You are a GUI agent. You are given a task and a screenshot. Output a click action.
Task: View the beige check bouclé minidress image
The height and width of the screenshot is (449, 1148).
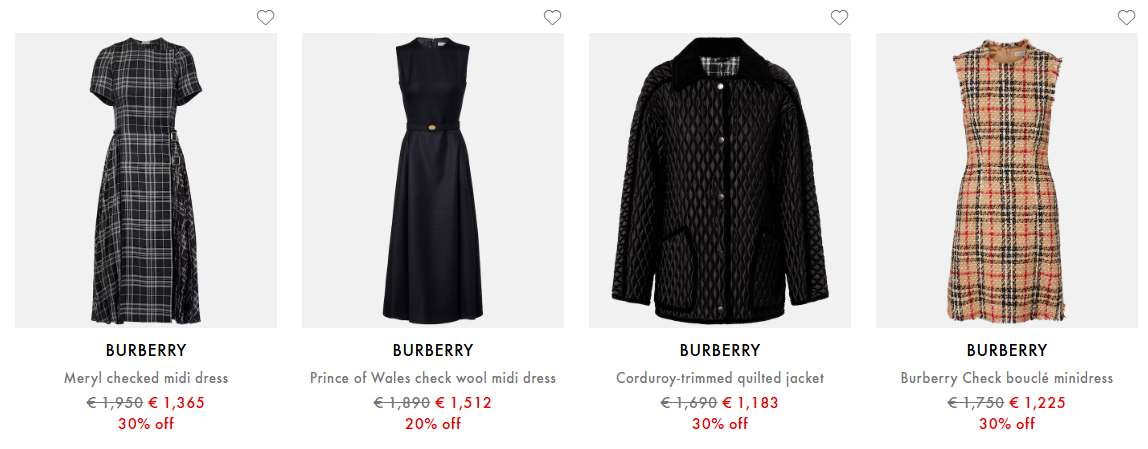point(1007,180)
